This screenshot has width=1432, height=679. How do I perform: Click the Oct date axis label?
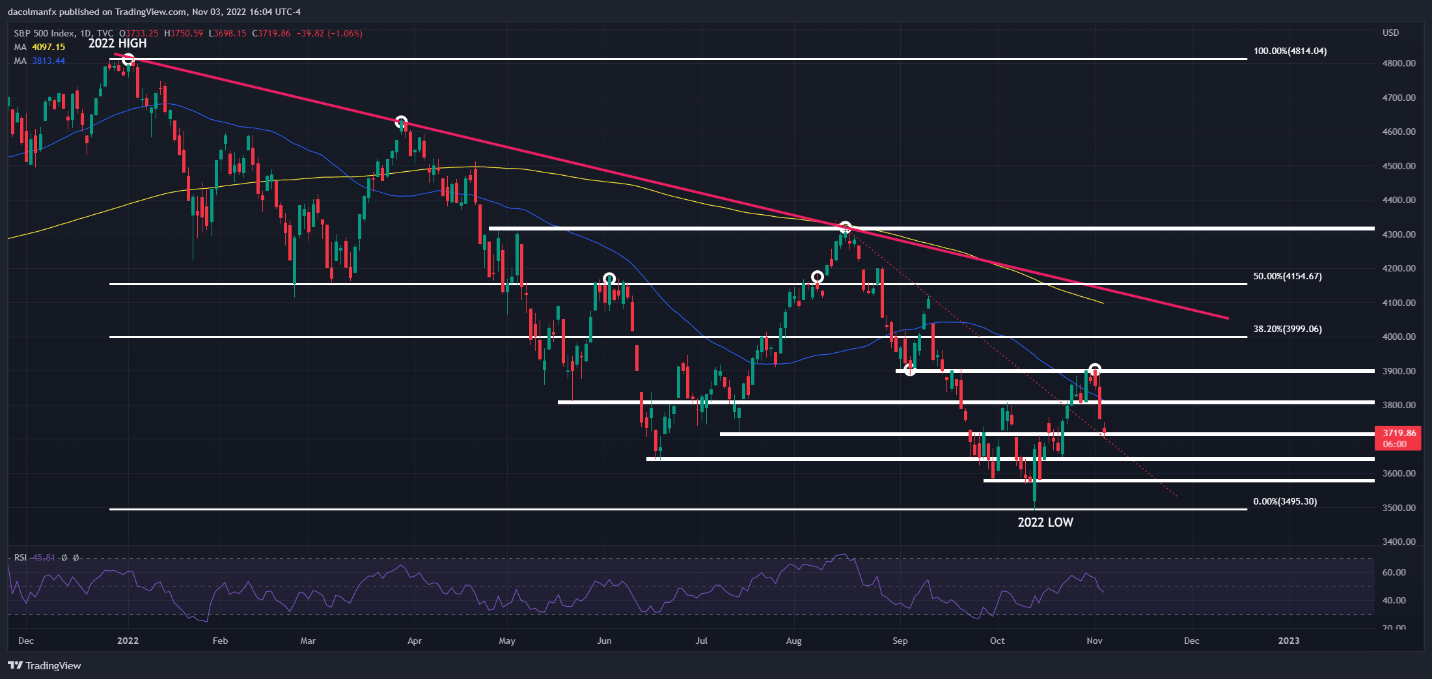[996, 639]
